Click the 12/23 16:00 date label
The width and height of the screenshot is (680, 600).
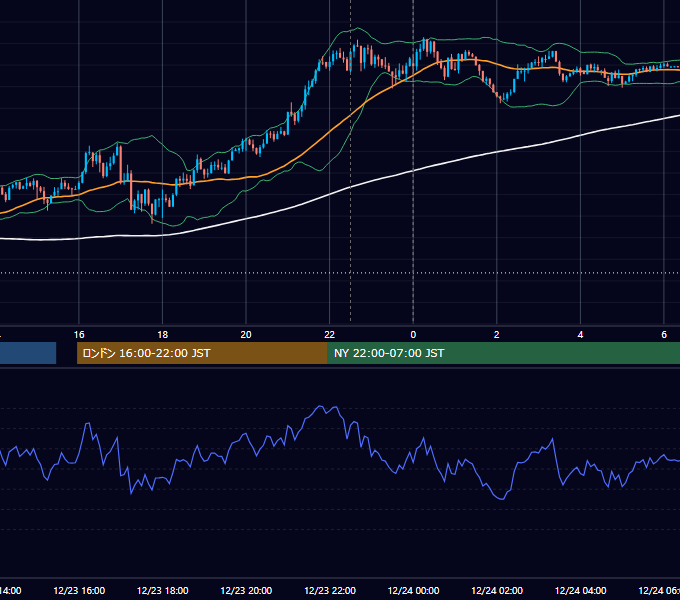[x=79, y=590]
